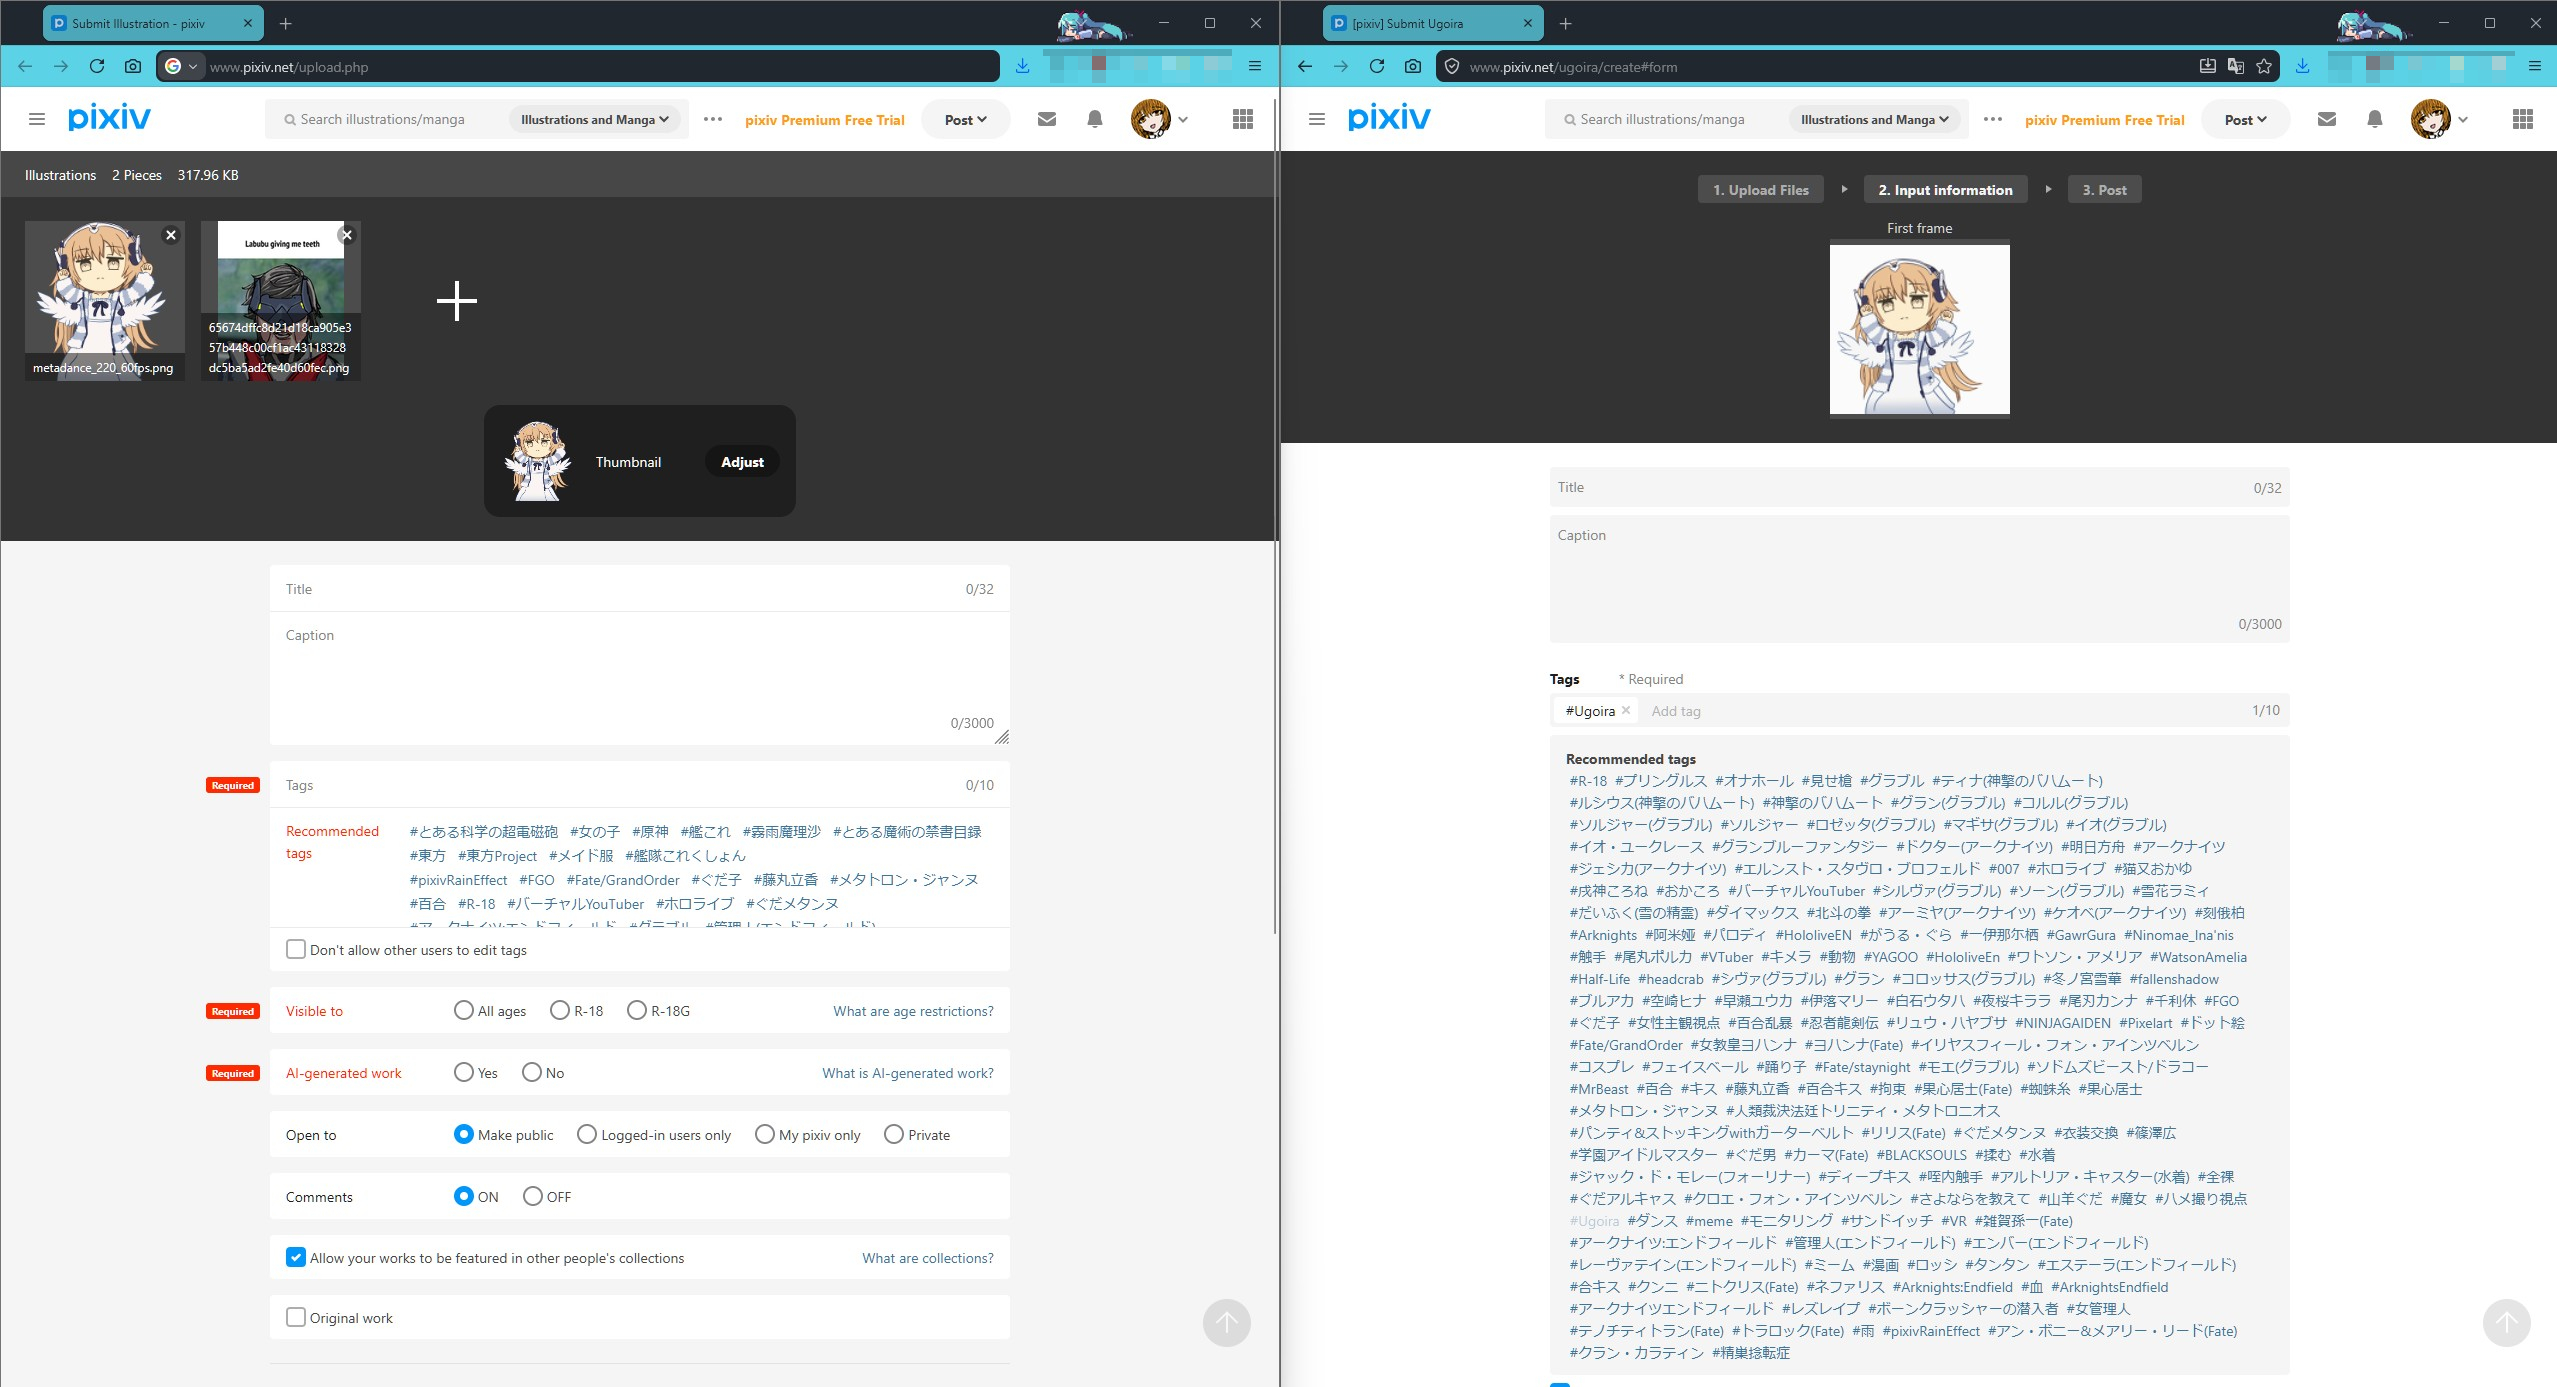The image size is (2557, 1387).
Task: Check Don't allow other users to edit tags
Action: (296, 949)
